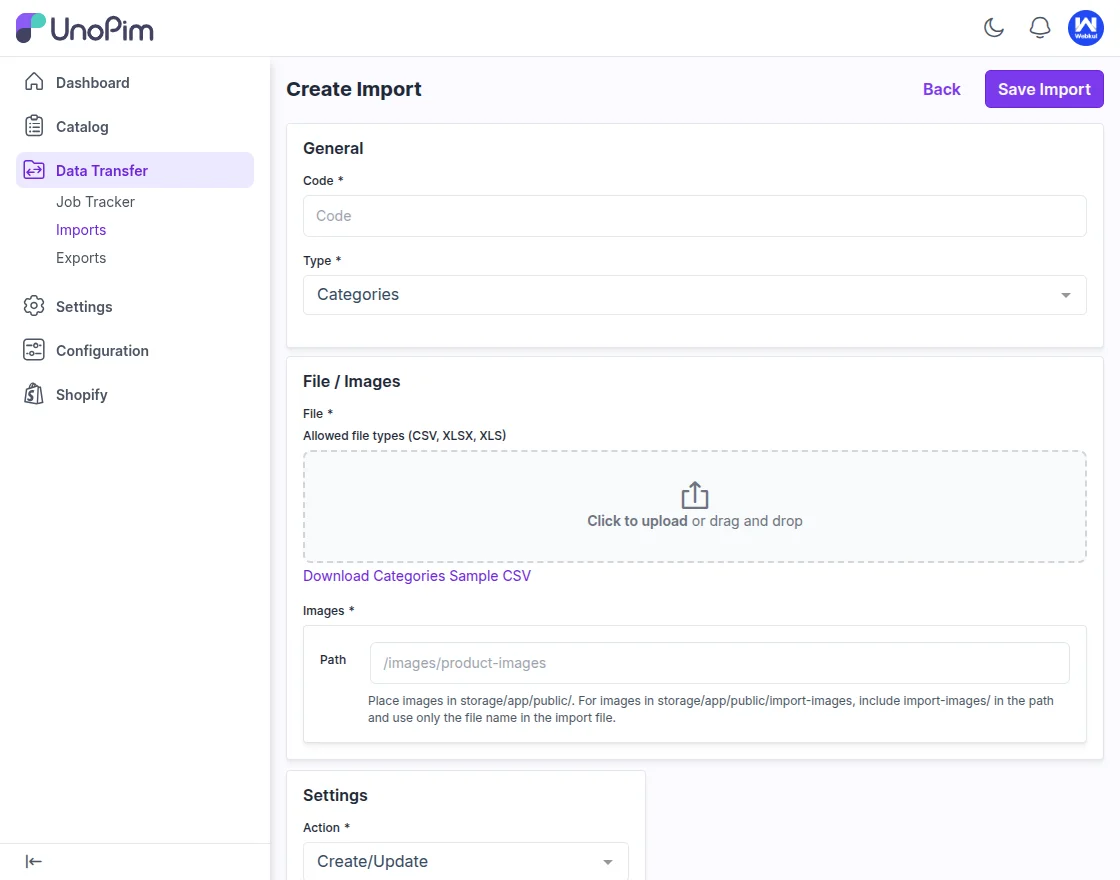The width and height of the screenshot is (1120, 880).
Task: Open Job Tracker from the sidebar
Action: click(x=95, y=201)
